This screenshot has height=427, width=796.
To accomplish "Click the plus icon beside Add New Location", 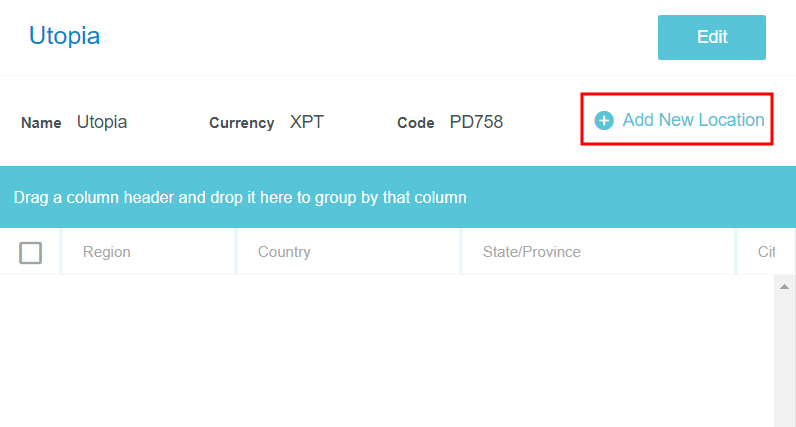I will (604, 121).
